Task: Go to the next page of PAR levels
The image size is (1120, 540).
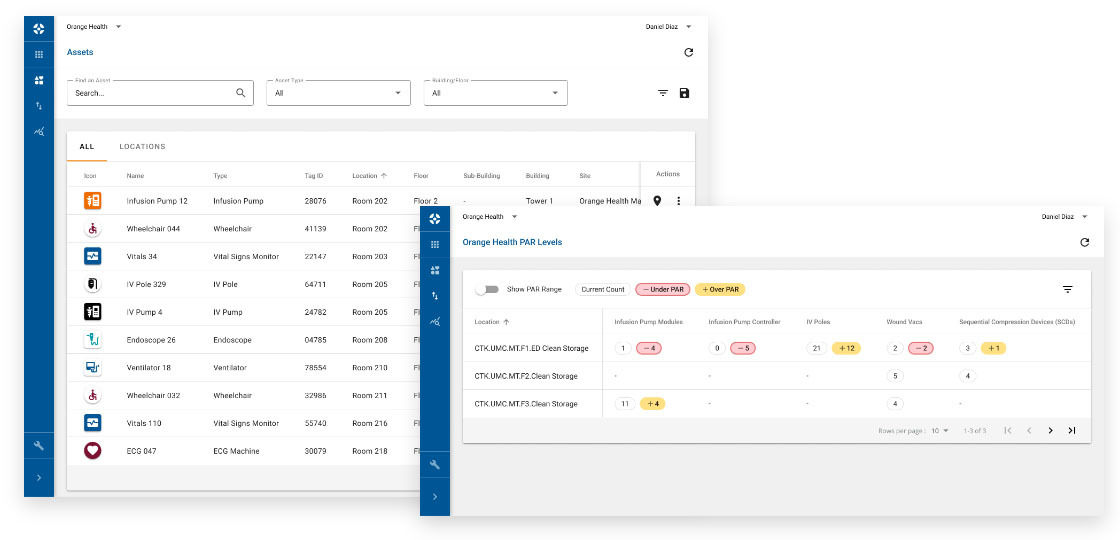Action: pos(1050,431)
